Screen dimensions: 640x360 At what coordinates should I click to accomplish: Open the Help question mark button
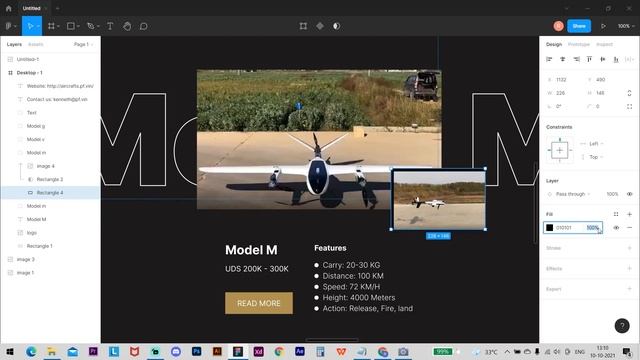coord(622,326)
